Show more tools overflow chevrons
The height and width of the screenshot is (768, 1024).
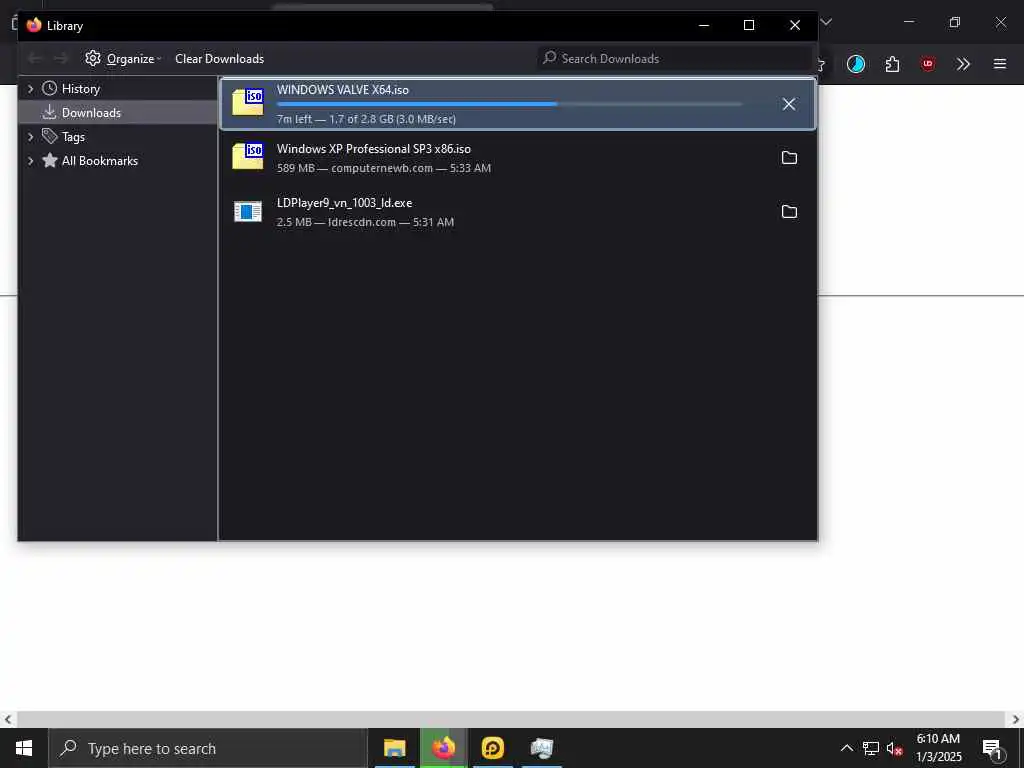click(963, 64)
